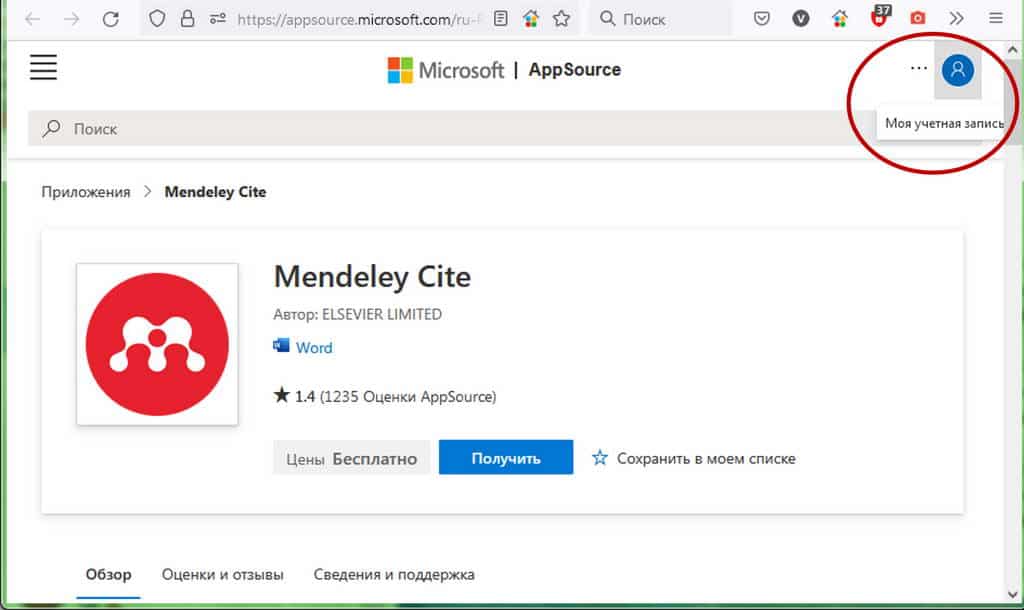
Task: Click the appsource.microsoft.com address bar URL
Action: pyautogui.click(x=359, y=20)
